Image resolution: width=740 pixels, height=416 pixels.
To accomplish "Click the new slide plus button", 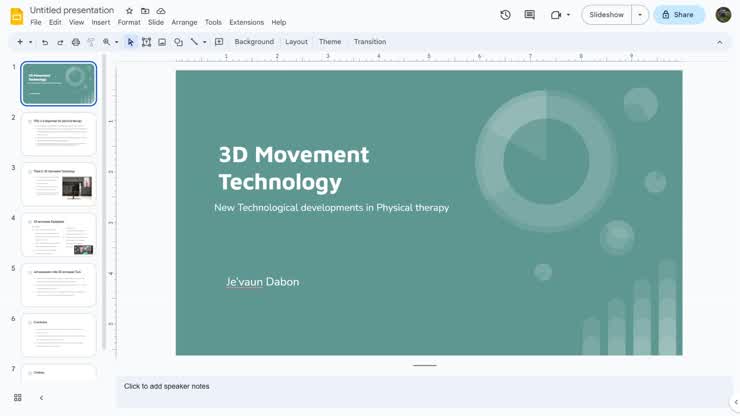I will 20,42.
